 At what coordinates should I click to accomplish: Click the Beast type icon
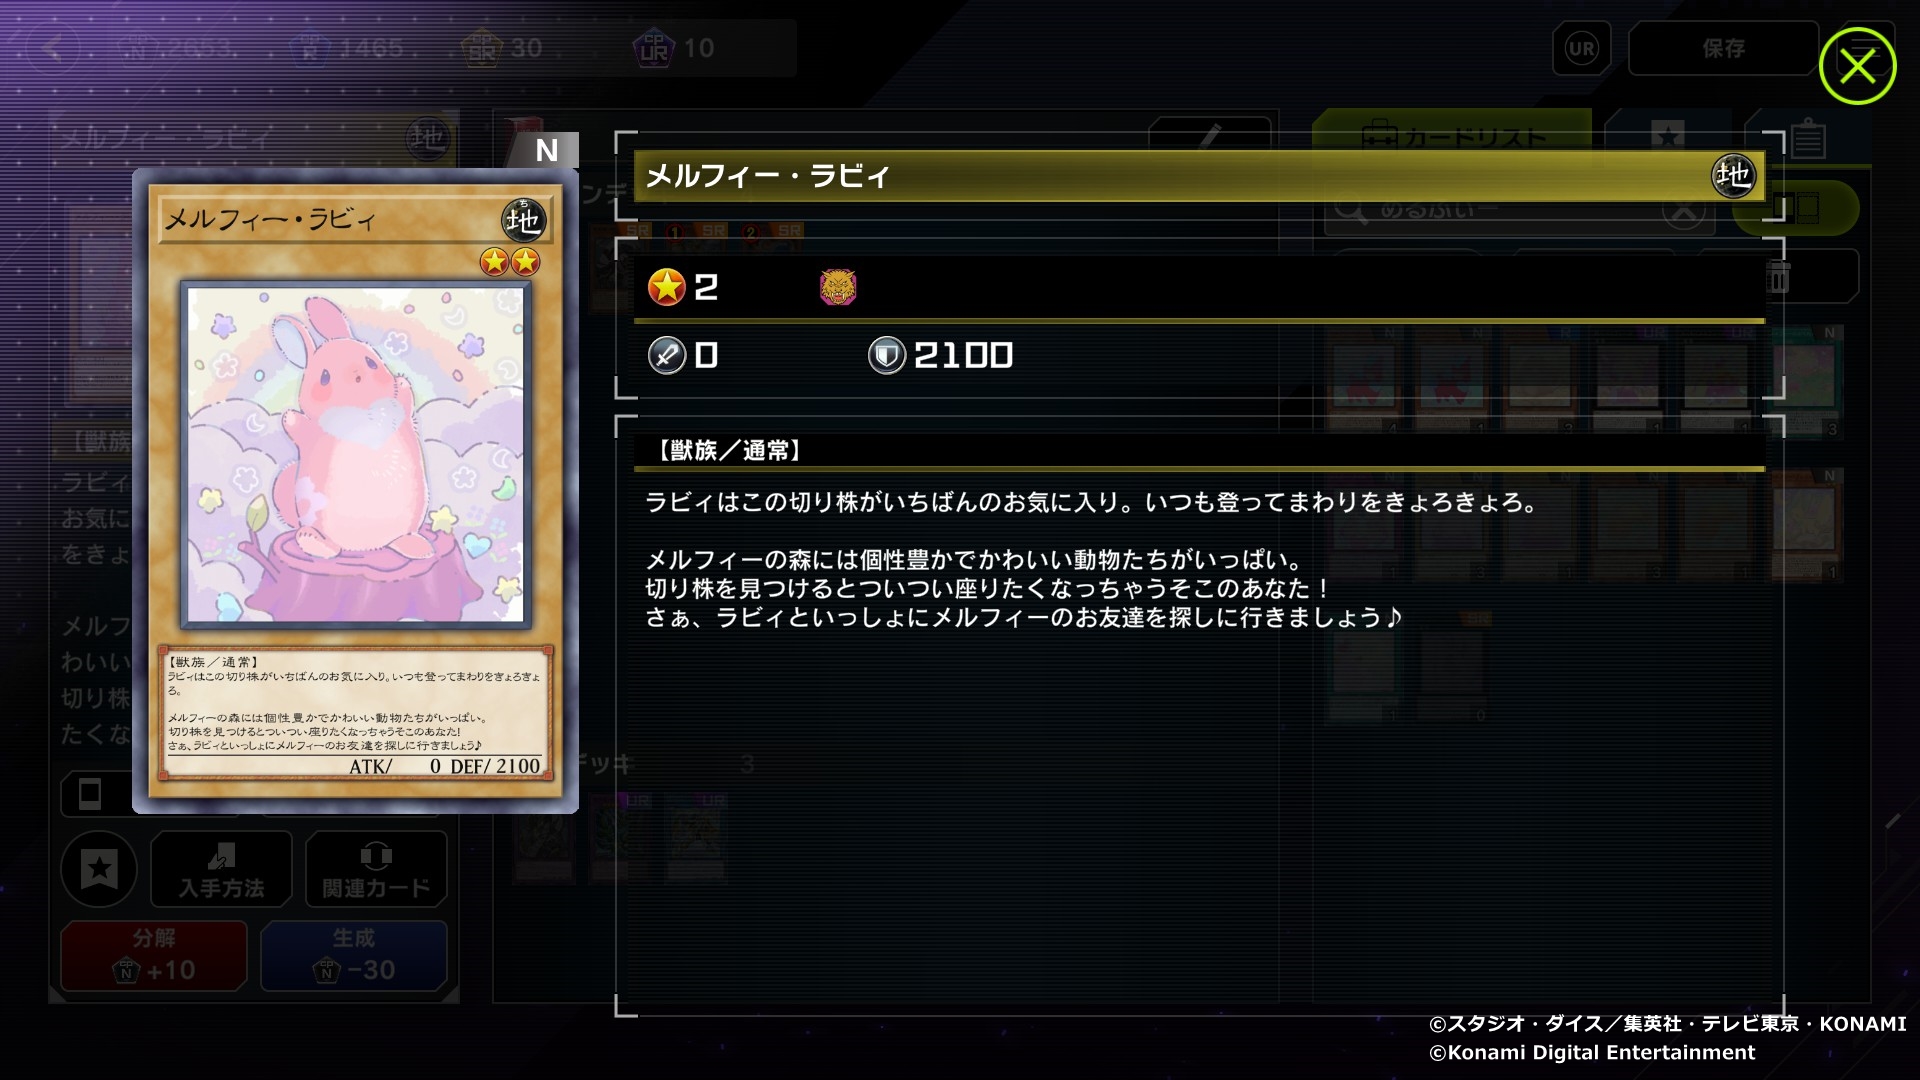coord(838,287)
